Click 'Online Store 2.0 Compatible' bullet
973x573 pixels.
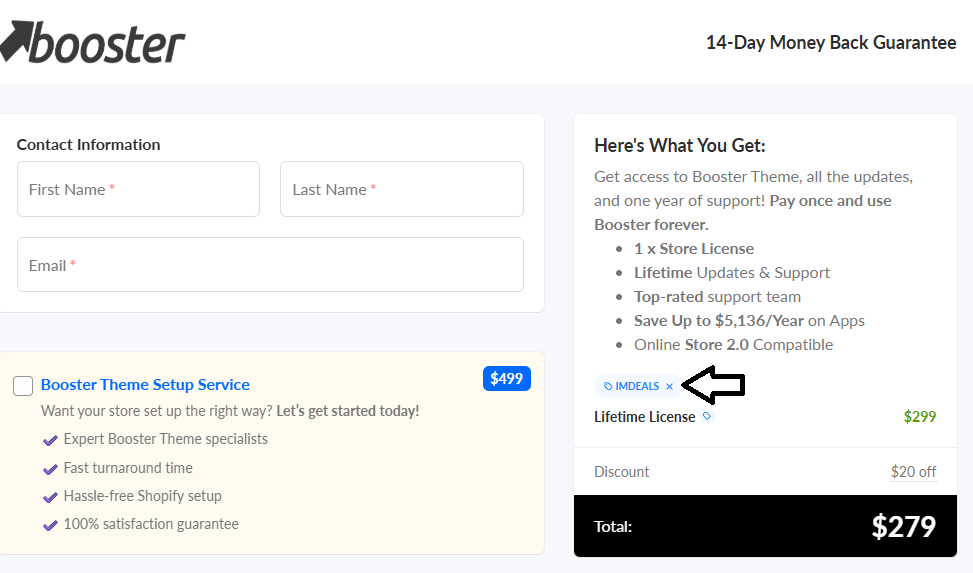[733, 345]
